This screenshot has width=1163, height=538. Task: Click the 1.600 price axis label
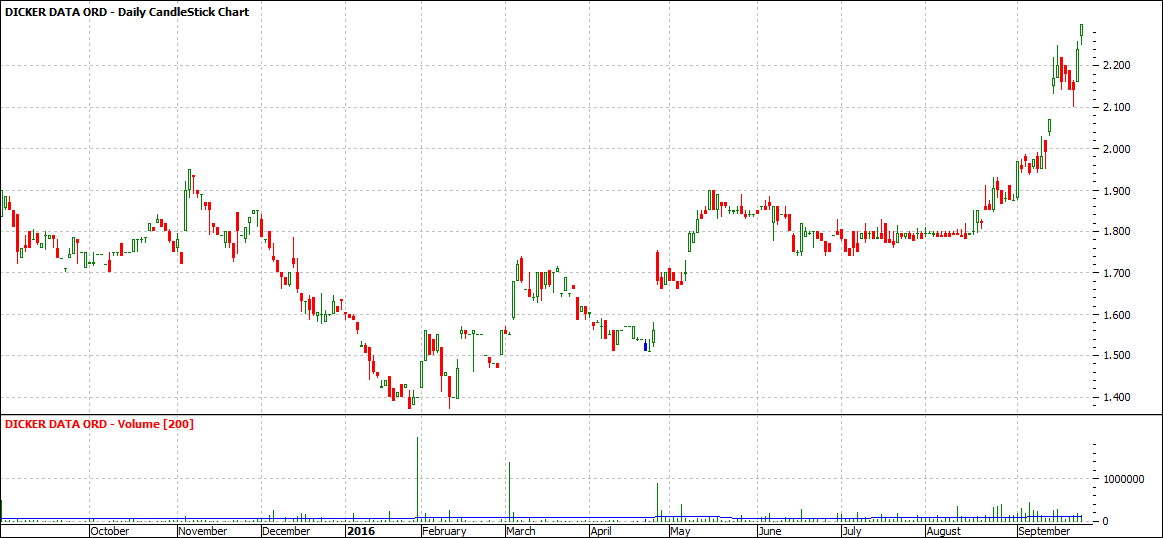pyautogui.click(x=1115, y=315)
